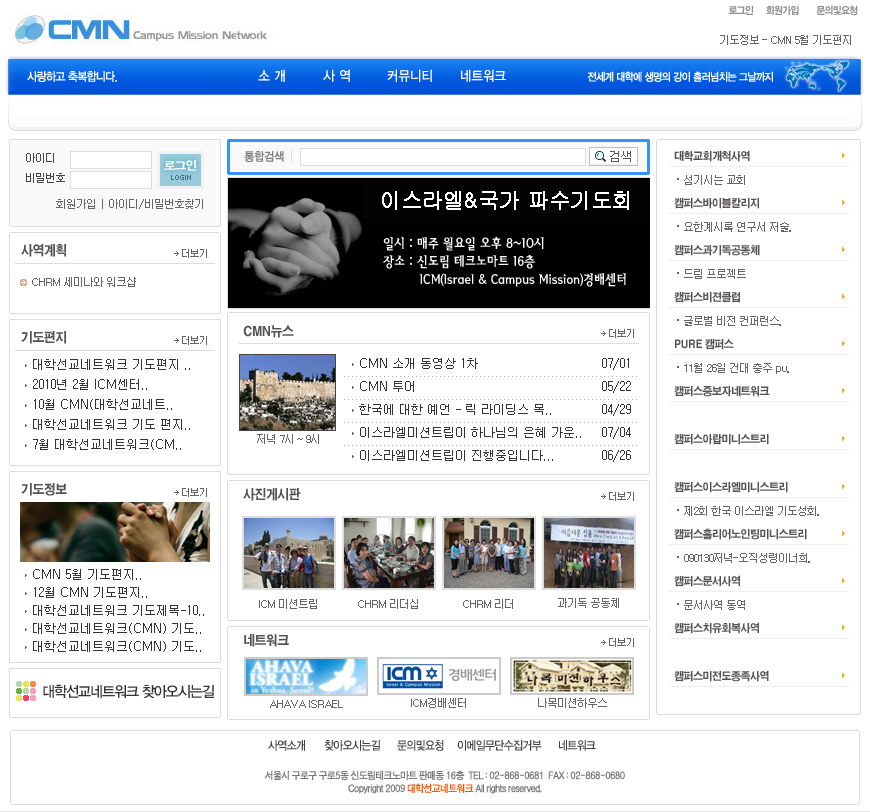
Task: Open the 커뮤니티 menu in the navigation bar
Action: (x=409, y=76)
